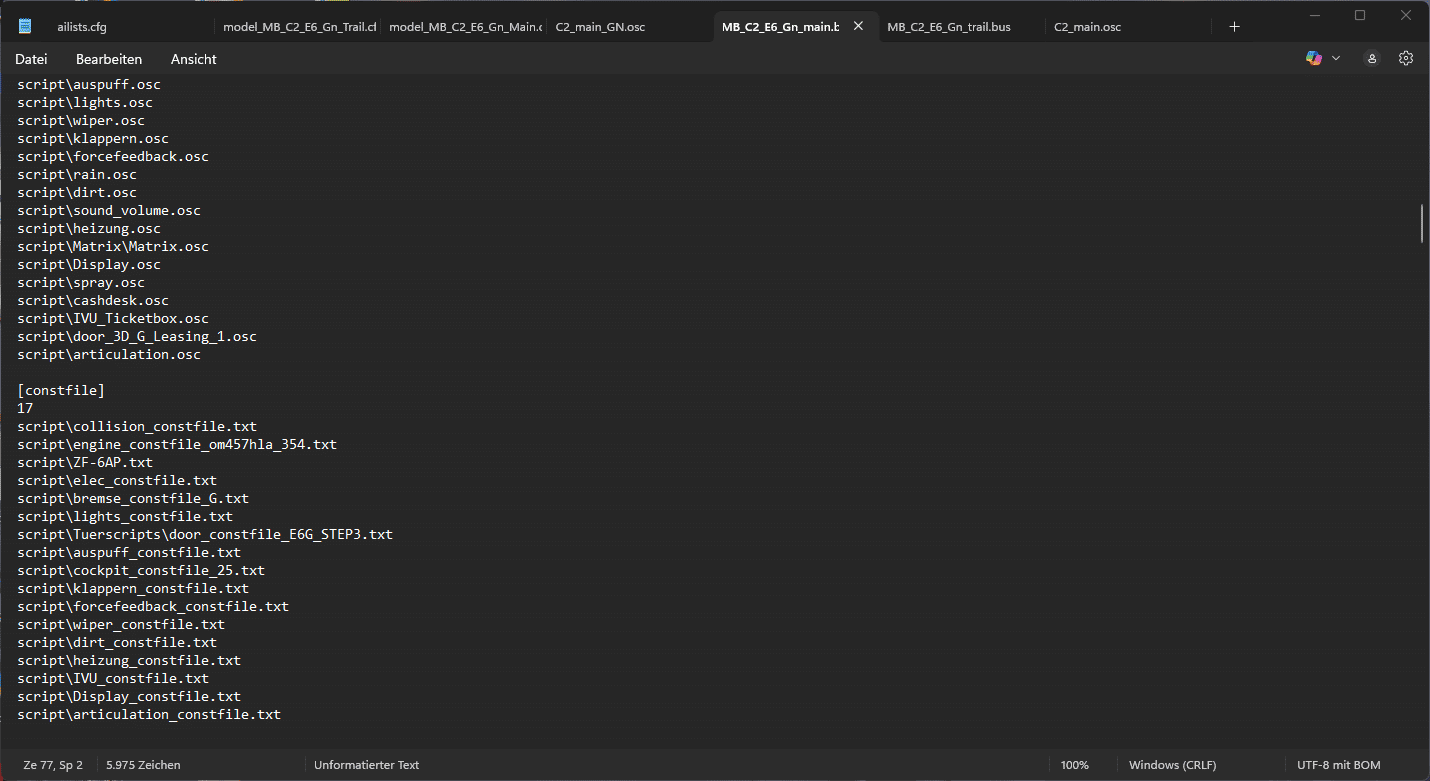This screenshot has height=781, width=1430.
Task: Click the 100% zoom level indicator
Action: coord(1074,765)
